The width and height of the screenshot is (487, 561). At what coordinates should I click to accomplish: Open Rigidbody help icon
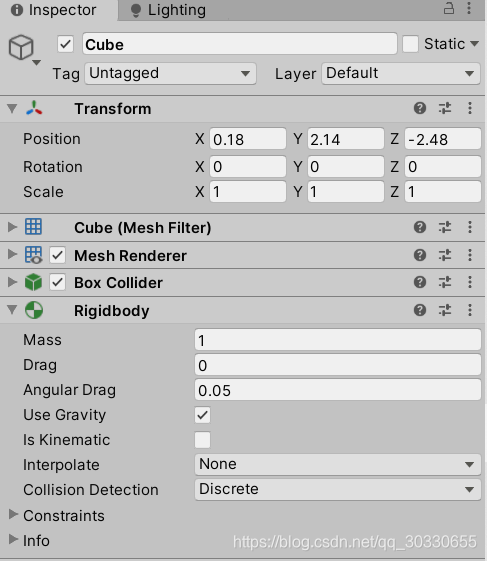tap(420, 310)
